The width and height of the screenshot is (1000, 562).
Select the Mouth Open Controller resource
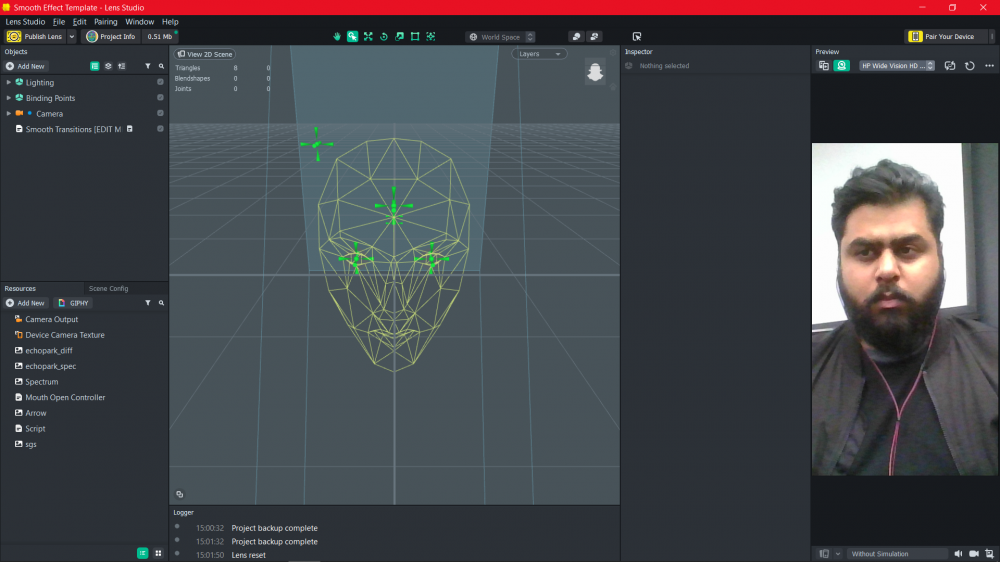point(65,398)
